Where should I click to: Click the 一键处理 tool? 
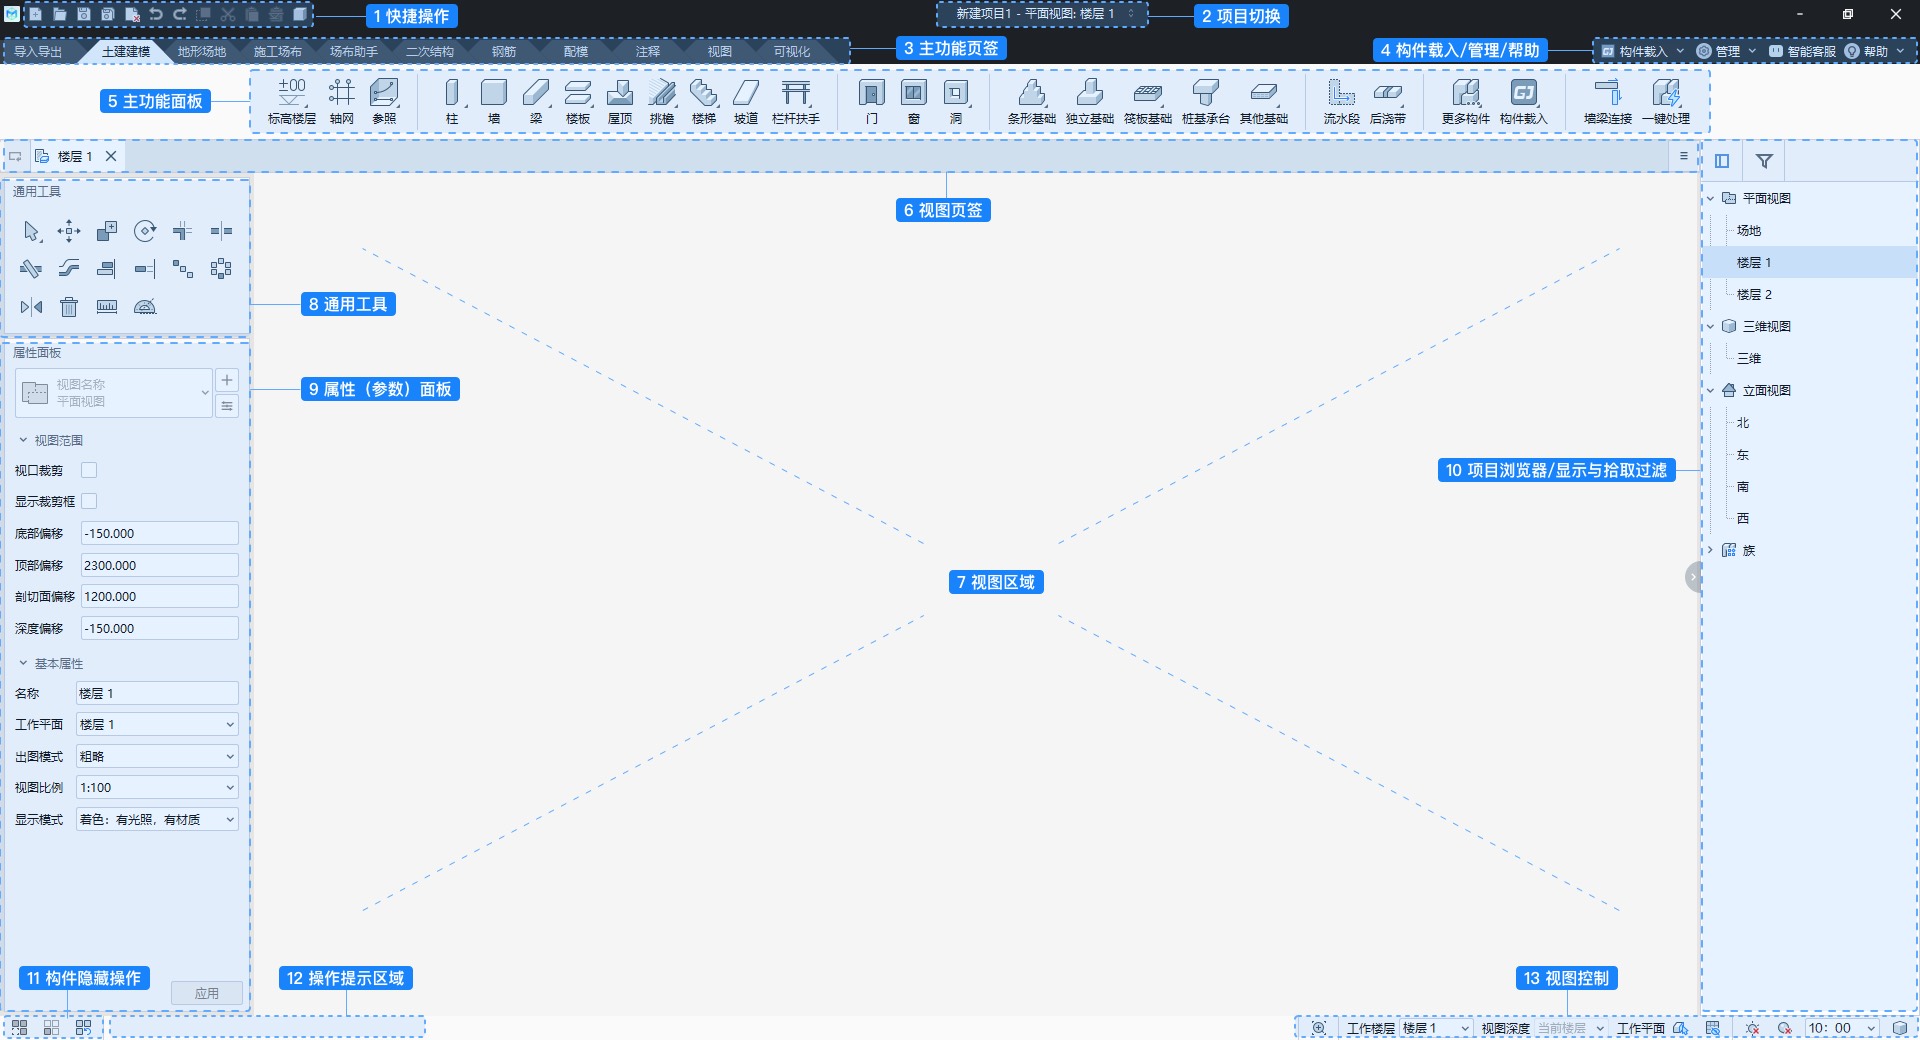click(1666, 101)
